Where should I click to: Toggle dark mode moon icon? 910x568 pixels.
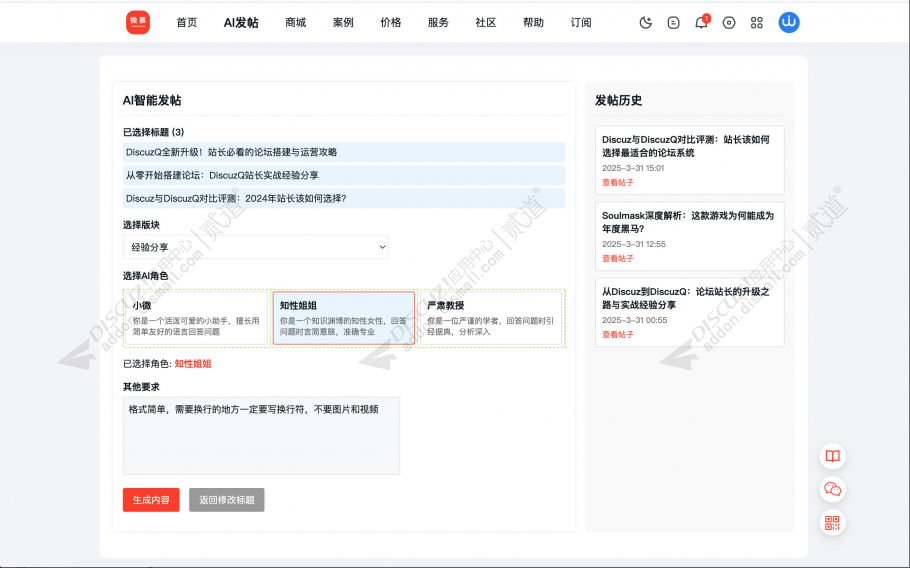(645, 23)
